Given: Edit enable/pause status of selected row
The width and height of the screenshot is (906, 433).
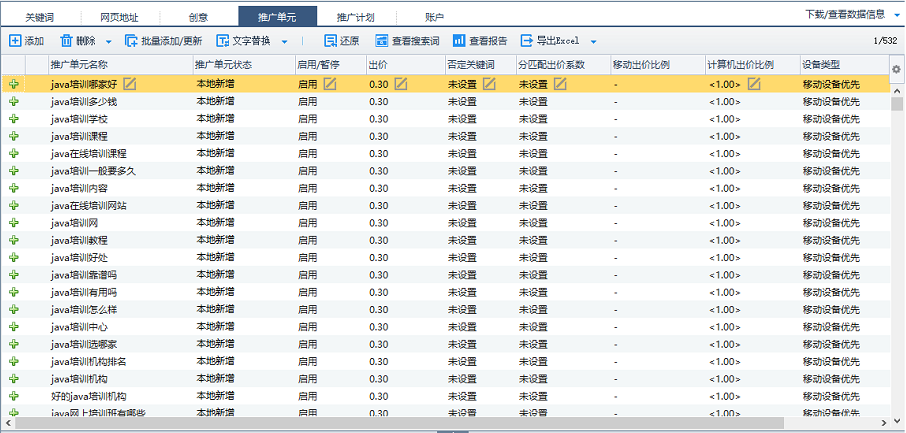Looking at the screenshot, I should (329, 84).
